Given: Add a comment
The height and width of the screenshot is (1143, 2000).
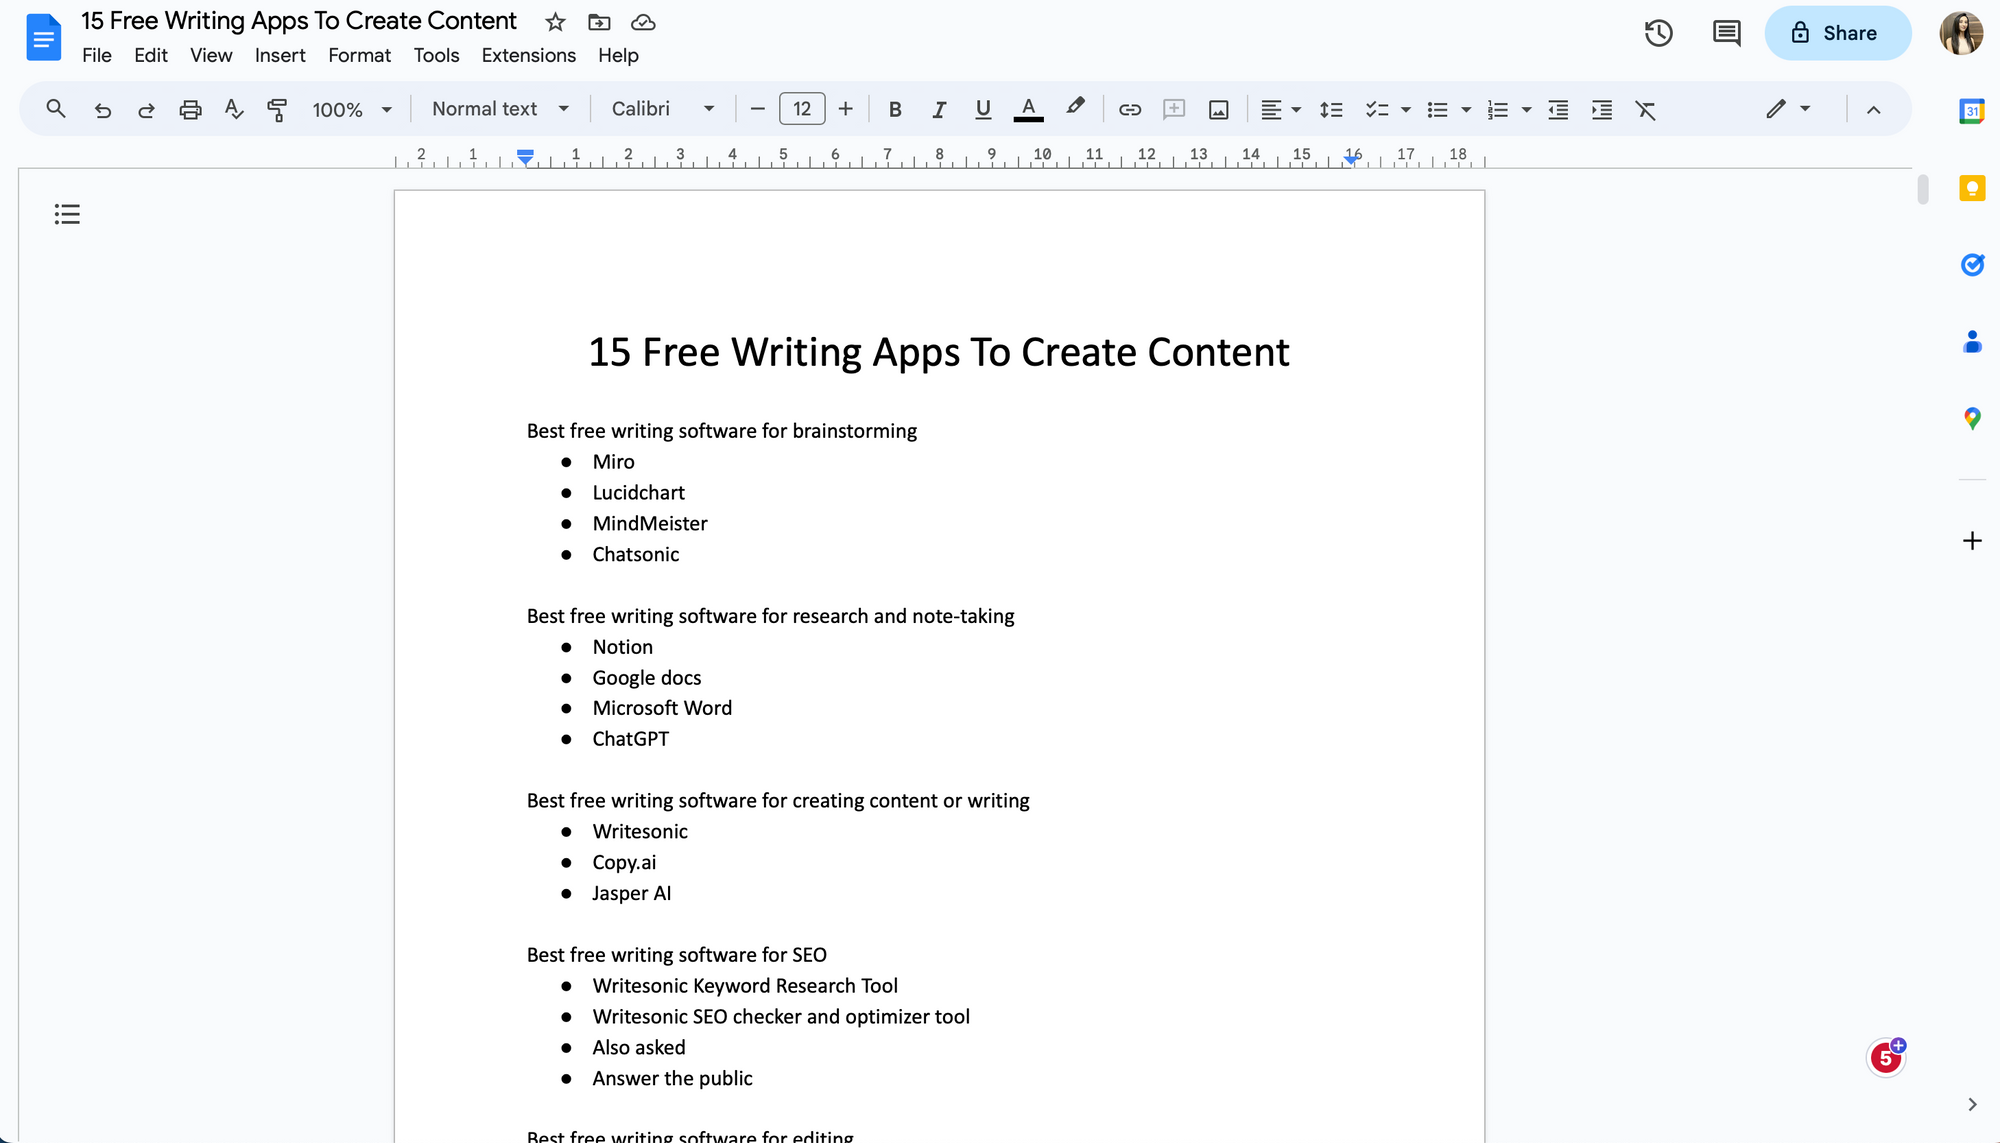Looking at the screenshot, I should [1174, 109].
